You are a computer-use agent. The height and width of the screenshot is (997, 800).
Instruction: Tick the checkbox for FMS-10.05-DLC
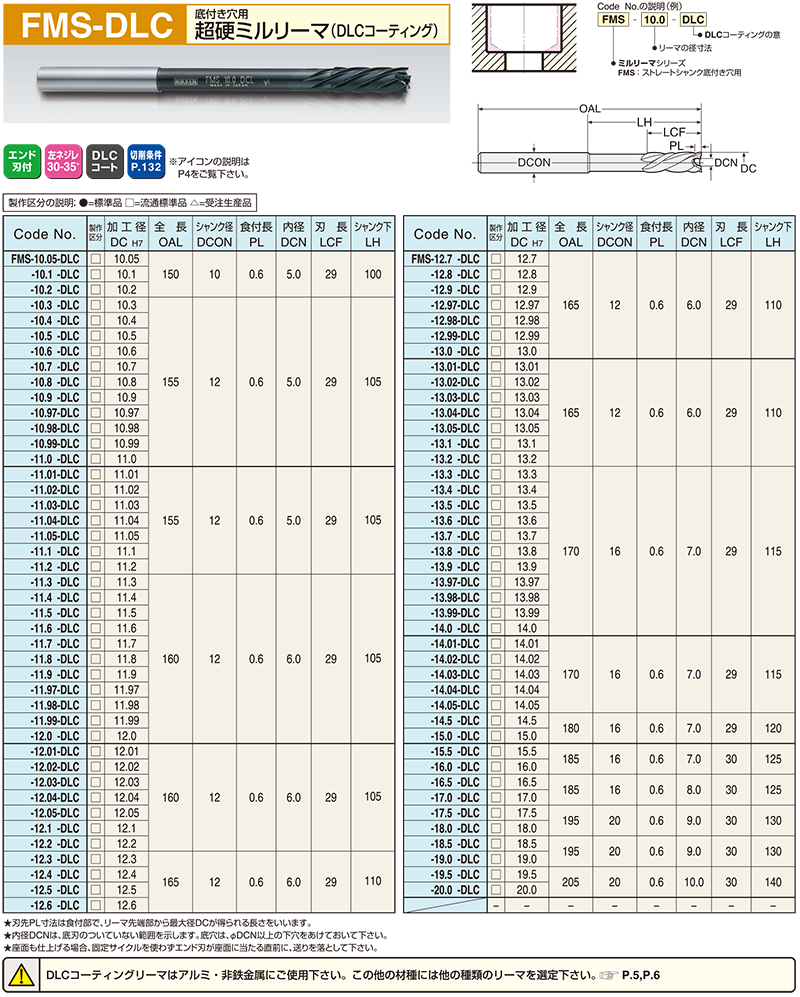coord(96,258)
